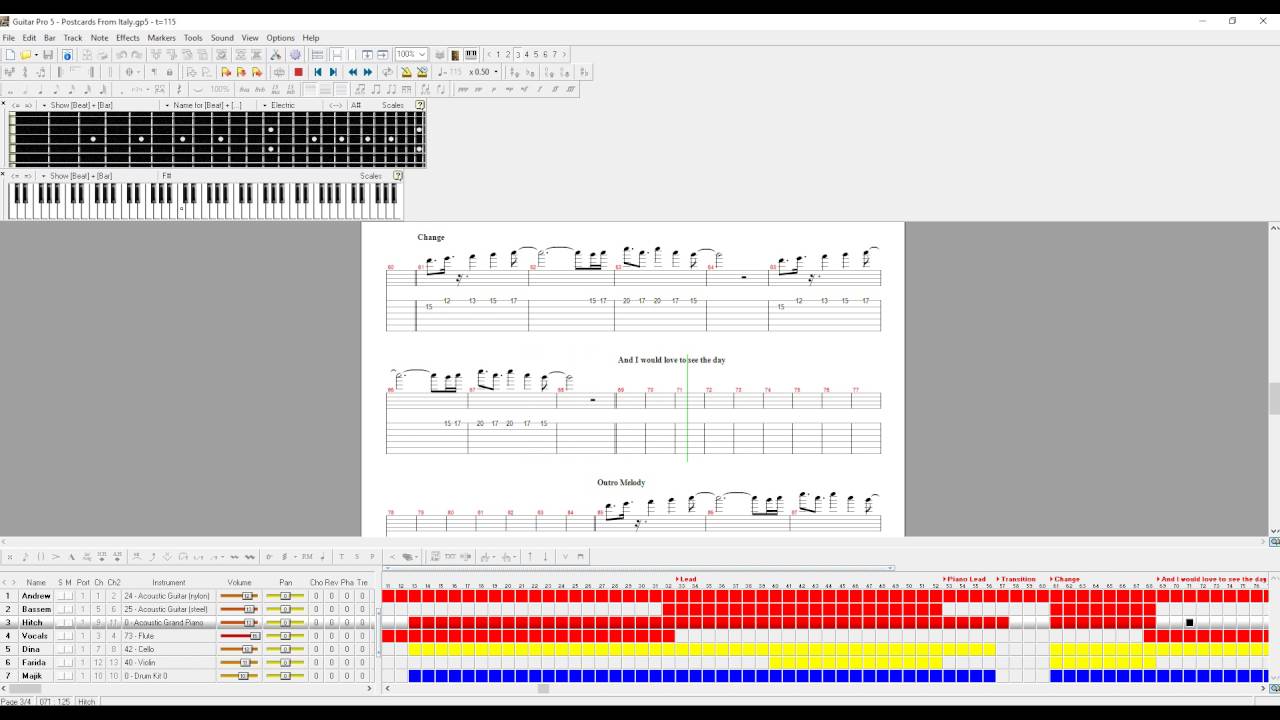Image resolution: width=1280 pixels, height=720 pixels.
Task: Open the Markers menu
Action: (x=161, y=38)
